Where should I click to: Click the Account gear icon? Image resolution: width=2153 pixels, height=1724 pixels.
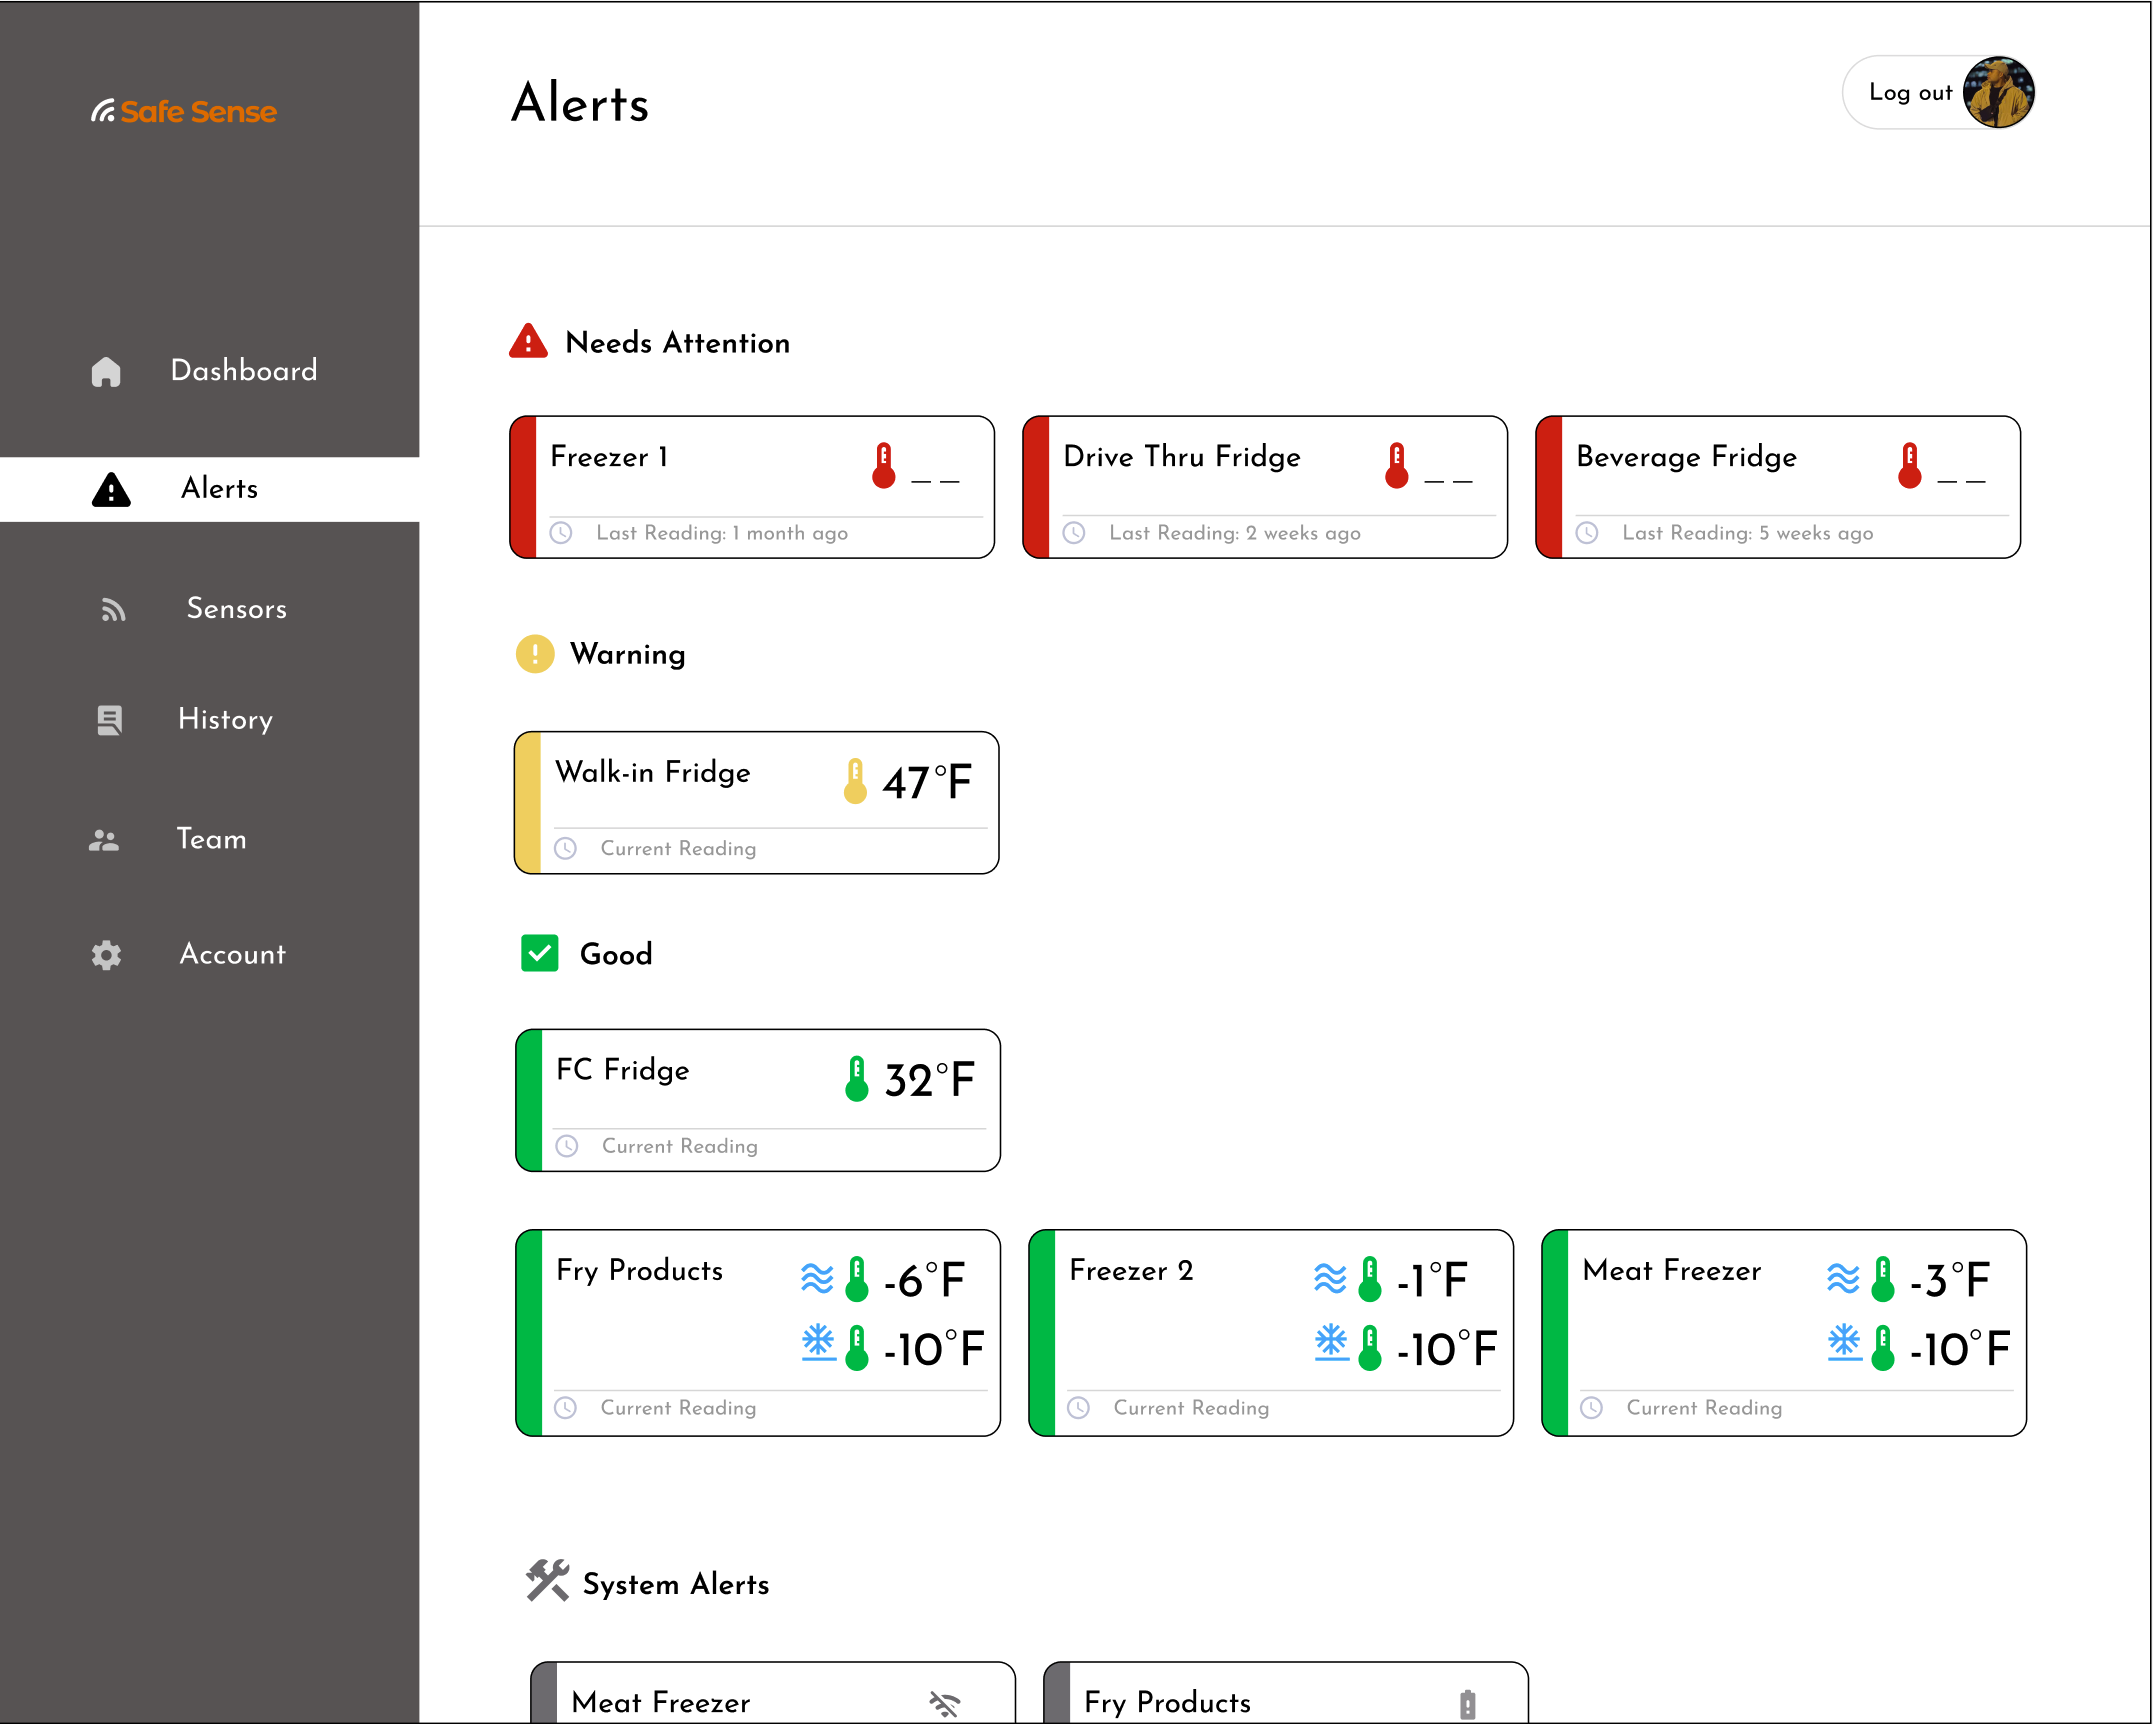[x=106, y=955]
